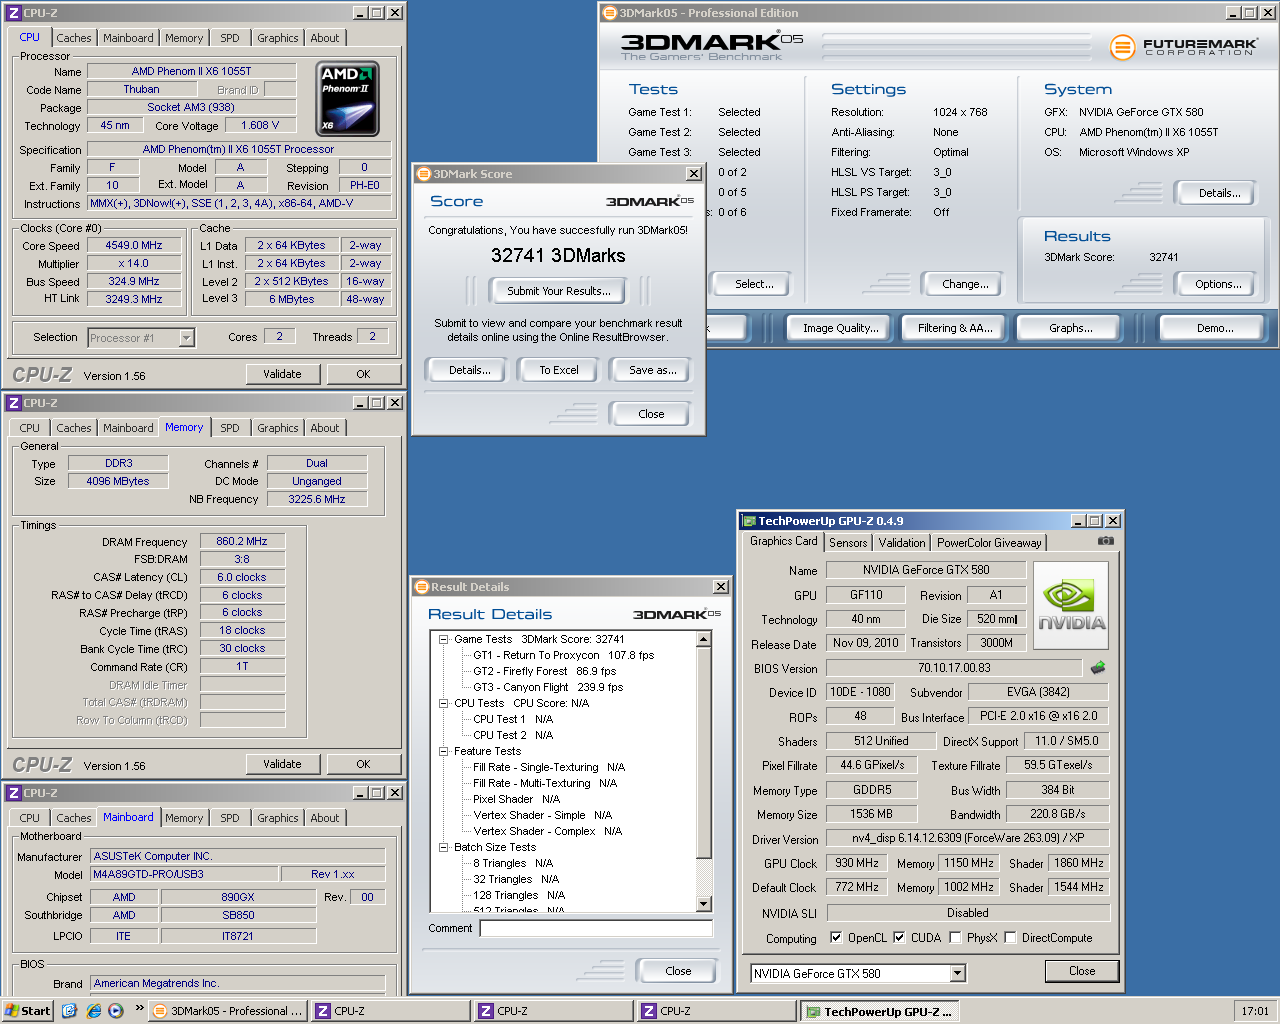
Task: Open Internet Explorer from quick launch
Action: (x=93, y=1011)
